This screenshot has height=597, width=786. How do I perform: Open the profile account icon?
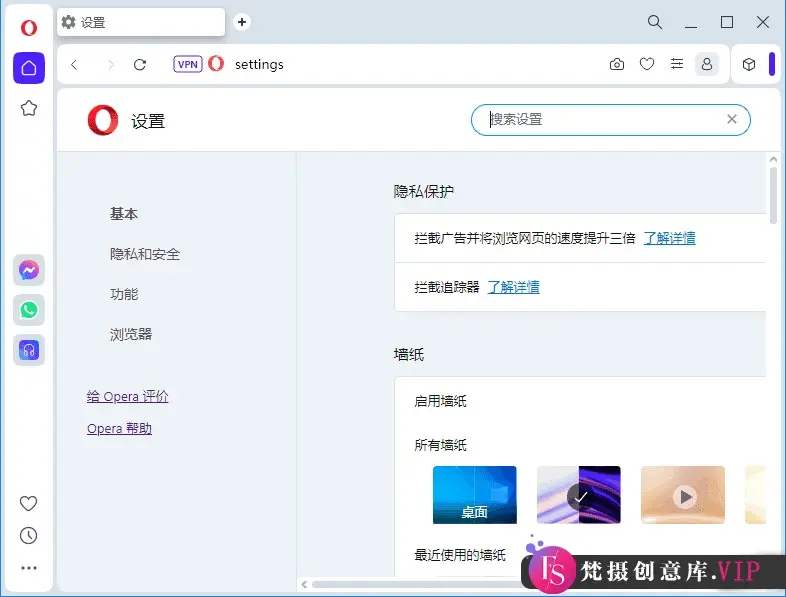(707, 64)
